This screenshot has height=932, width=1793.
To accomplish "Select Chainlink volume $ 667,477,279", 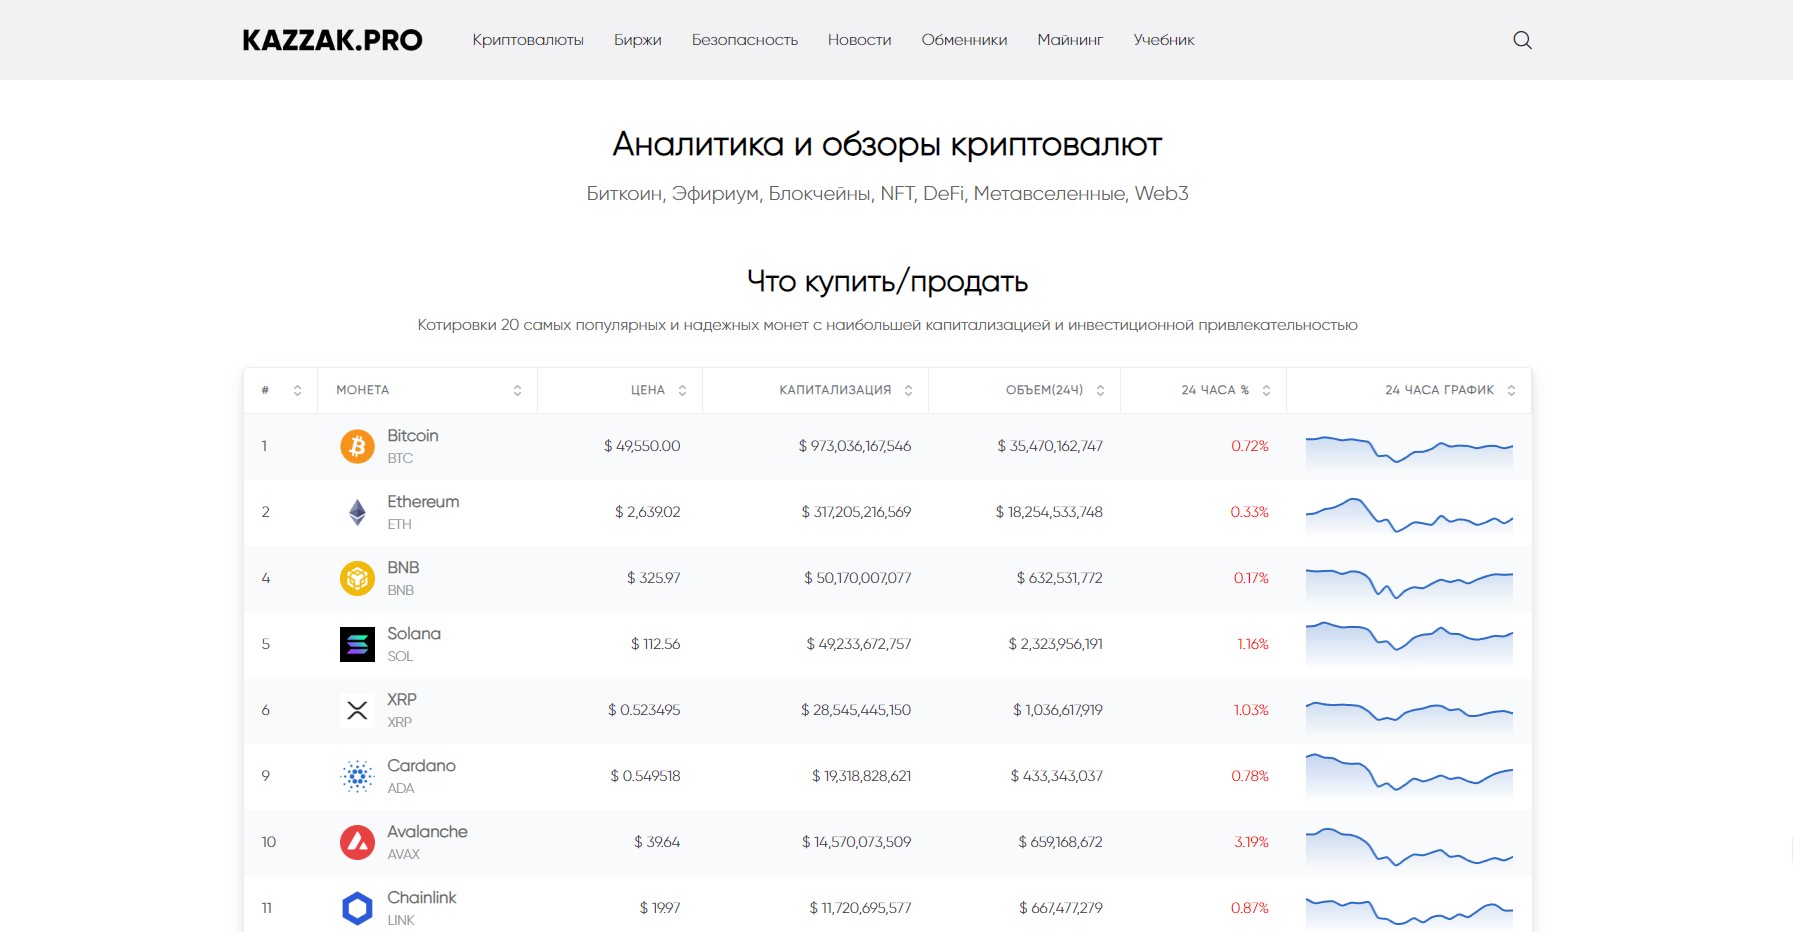I will (1061, 908).
